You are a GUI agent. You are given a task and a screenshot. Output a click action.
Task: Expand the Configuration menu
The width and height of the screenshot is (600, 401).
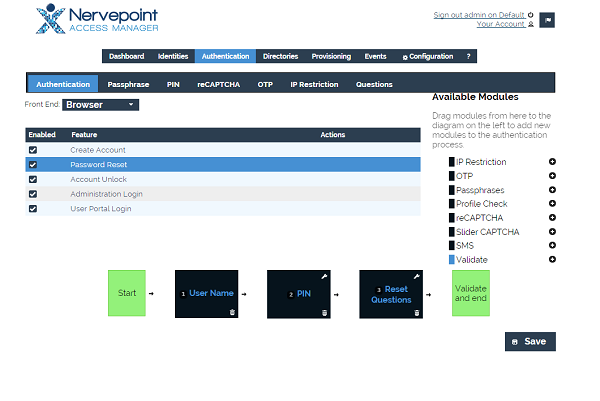(x=427, y=56)
